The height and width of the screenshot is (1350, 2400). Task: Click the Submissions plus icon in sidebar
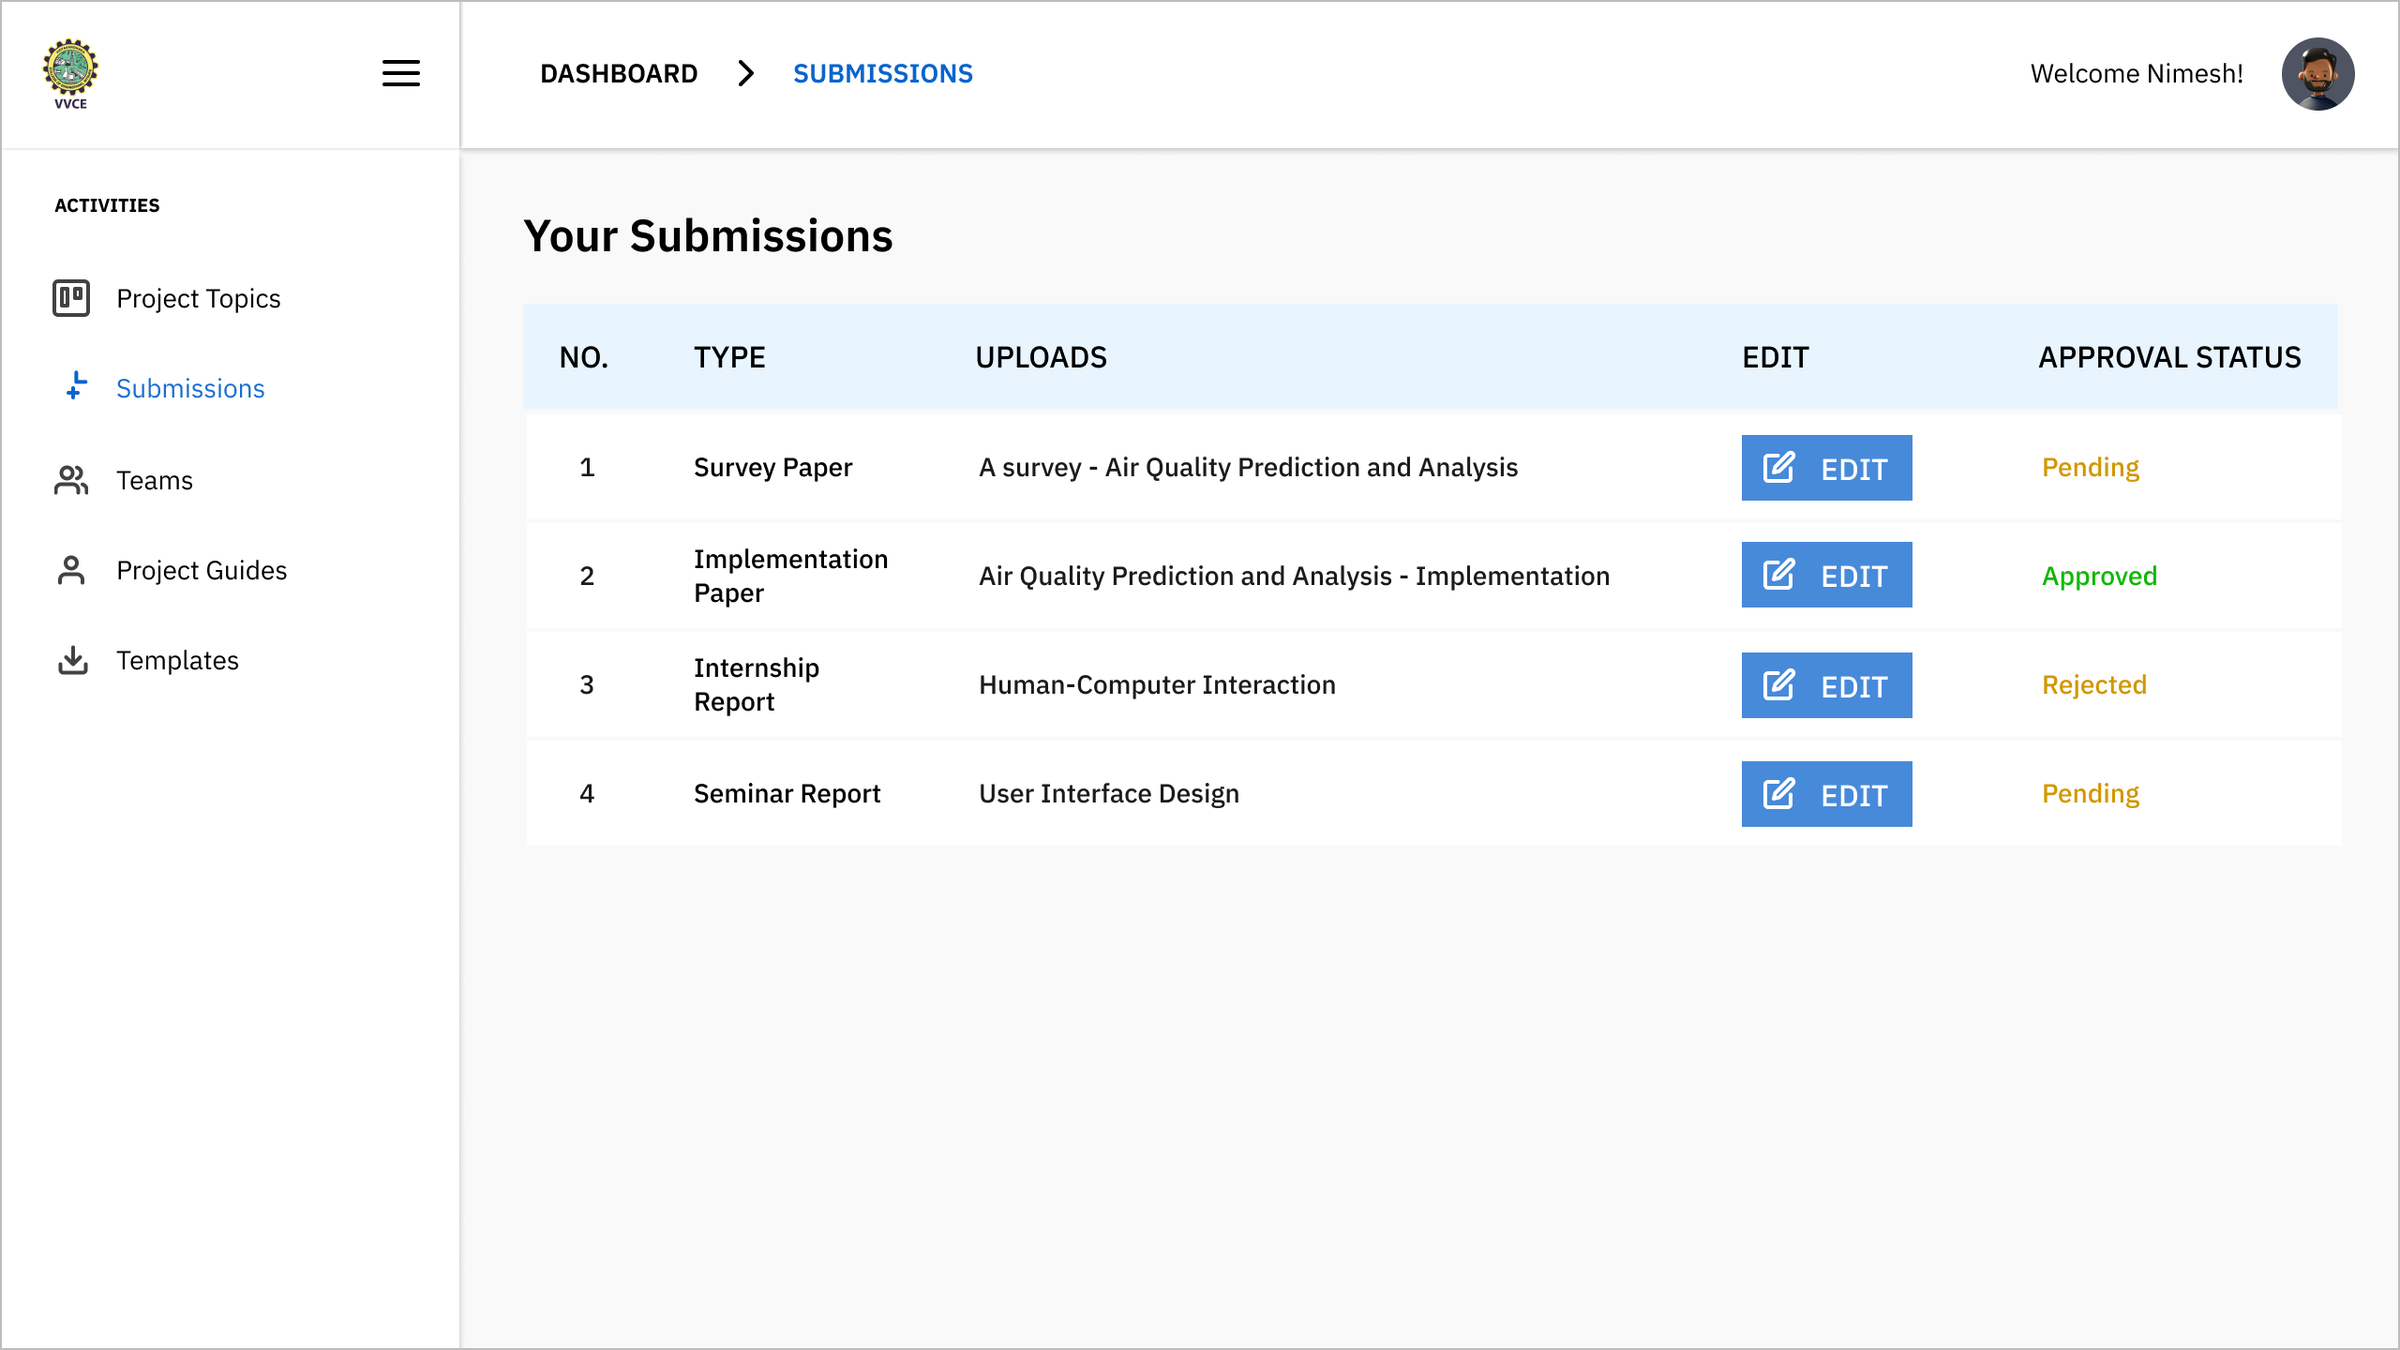pyautogui.click(x=75, y=387)
